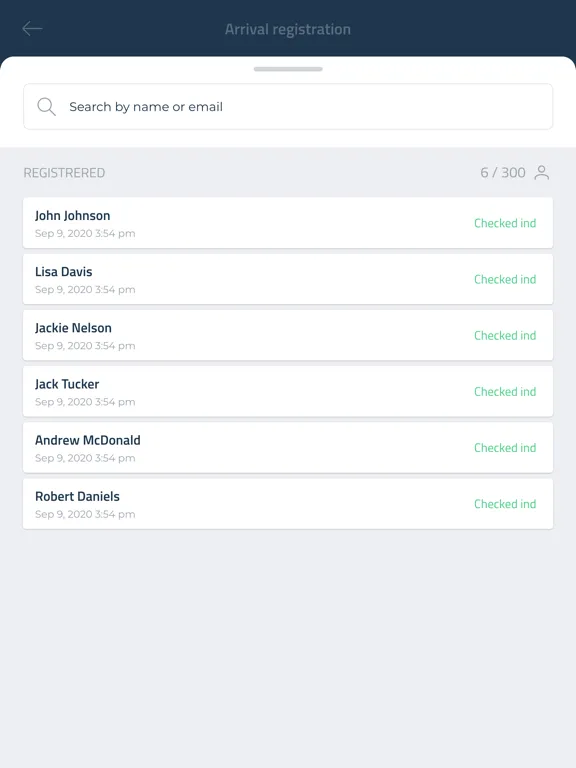Viewport: 576px width, 768px height.
Task: Tap the sheet drag handle bar
Action: [x=288, y=69]
